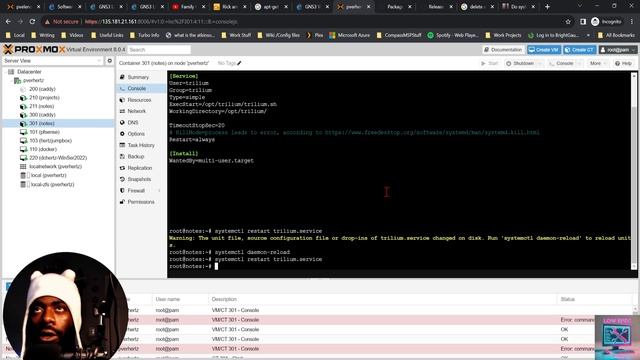Open the Chrome three-dot menu
The image size is (640, 360).
coord(632,22)
